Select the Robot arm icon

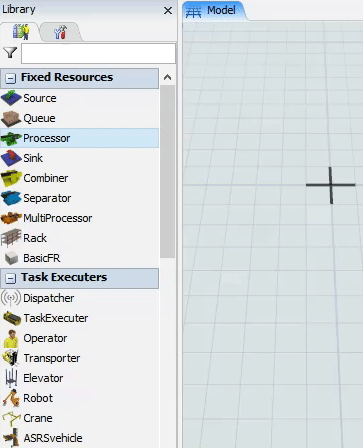coord(11,398)
